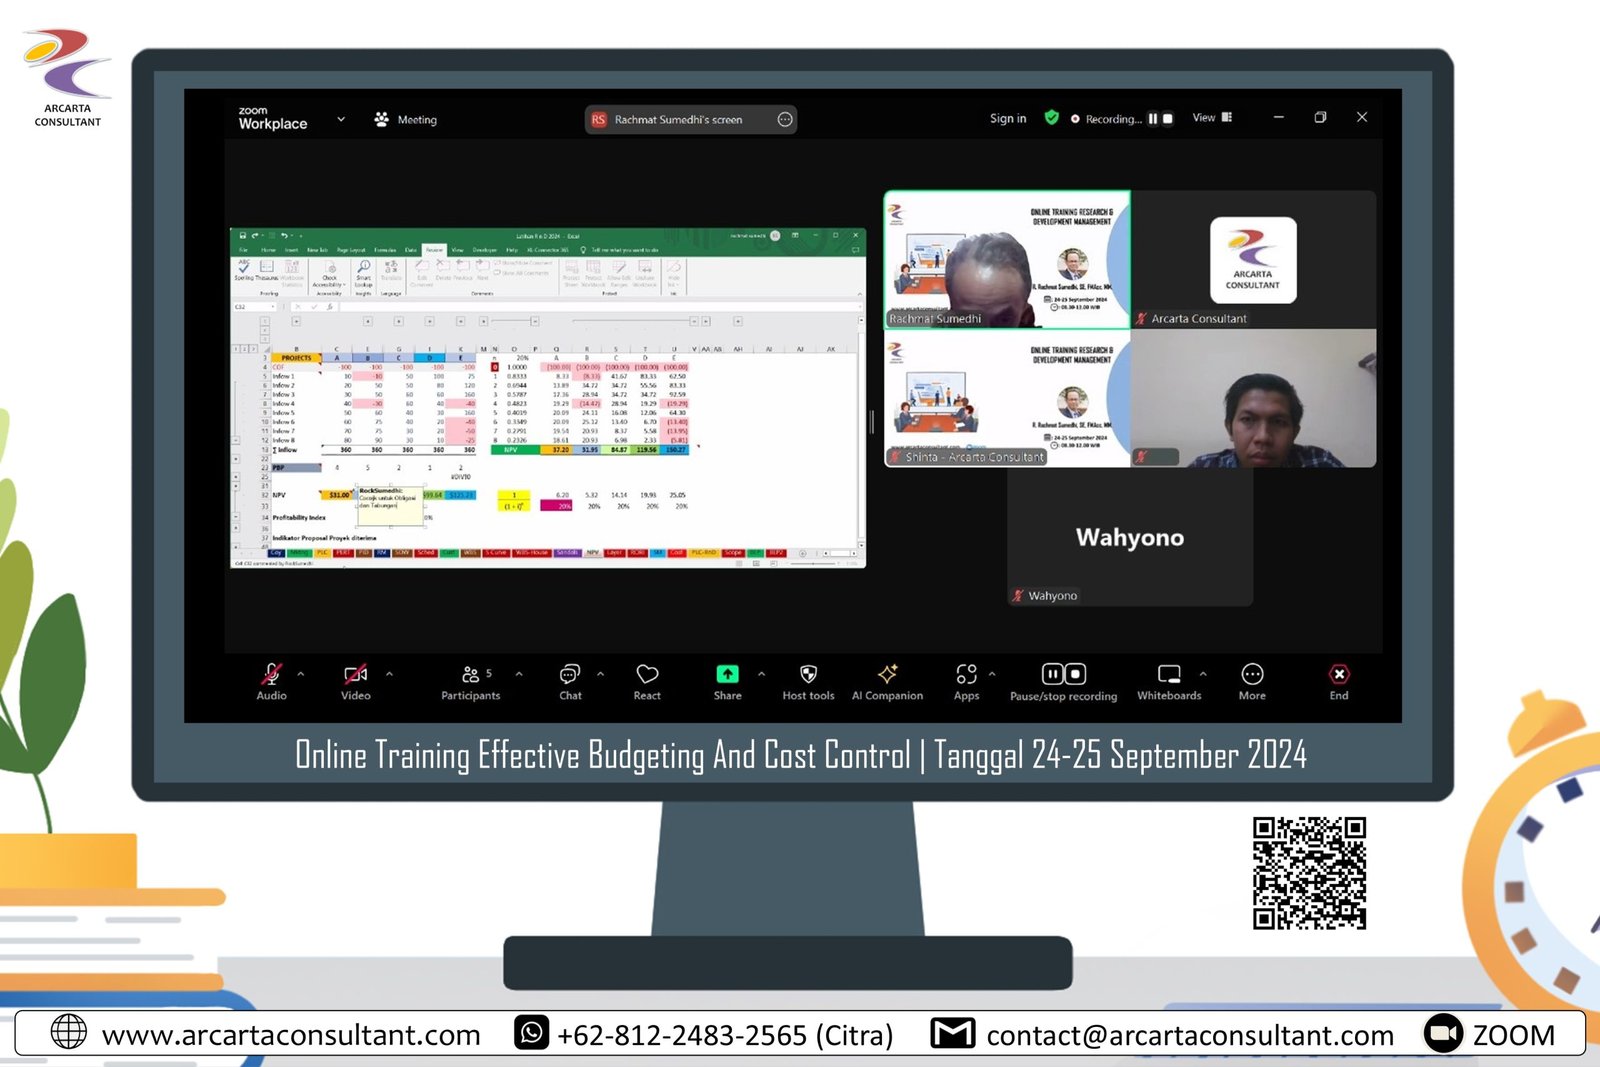This screenshot has height=1067, width=1600.
Task: Launch the AI Companion
Action: 887,680
